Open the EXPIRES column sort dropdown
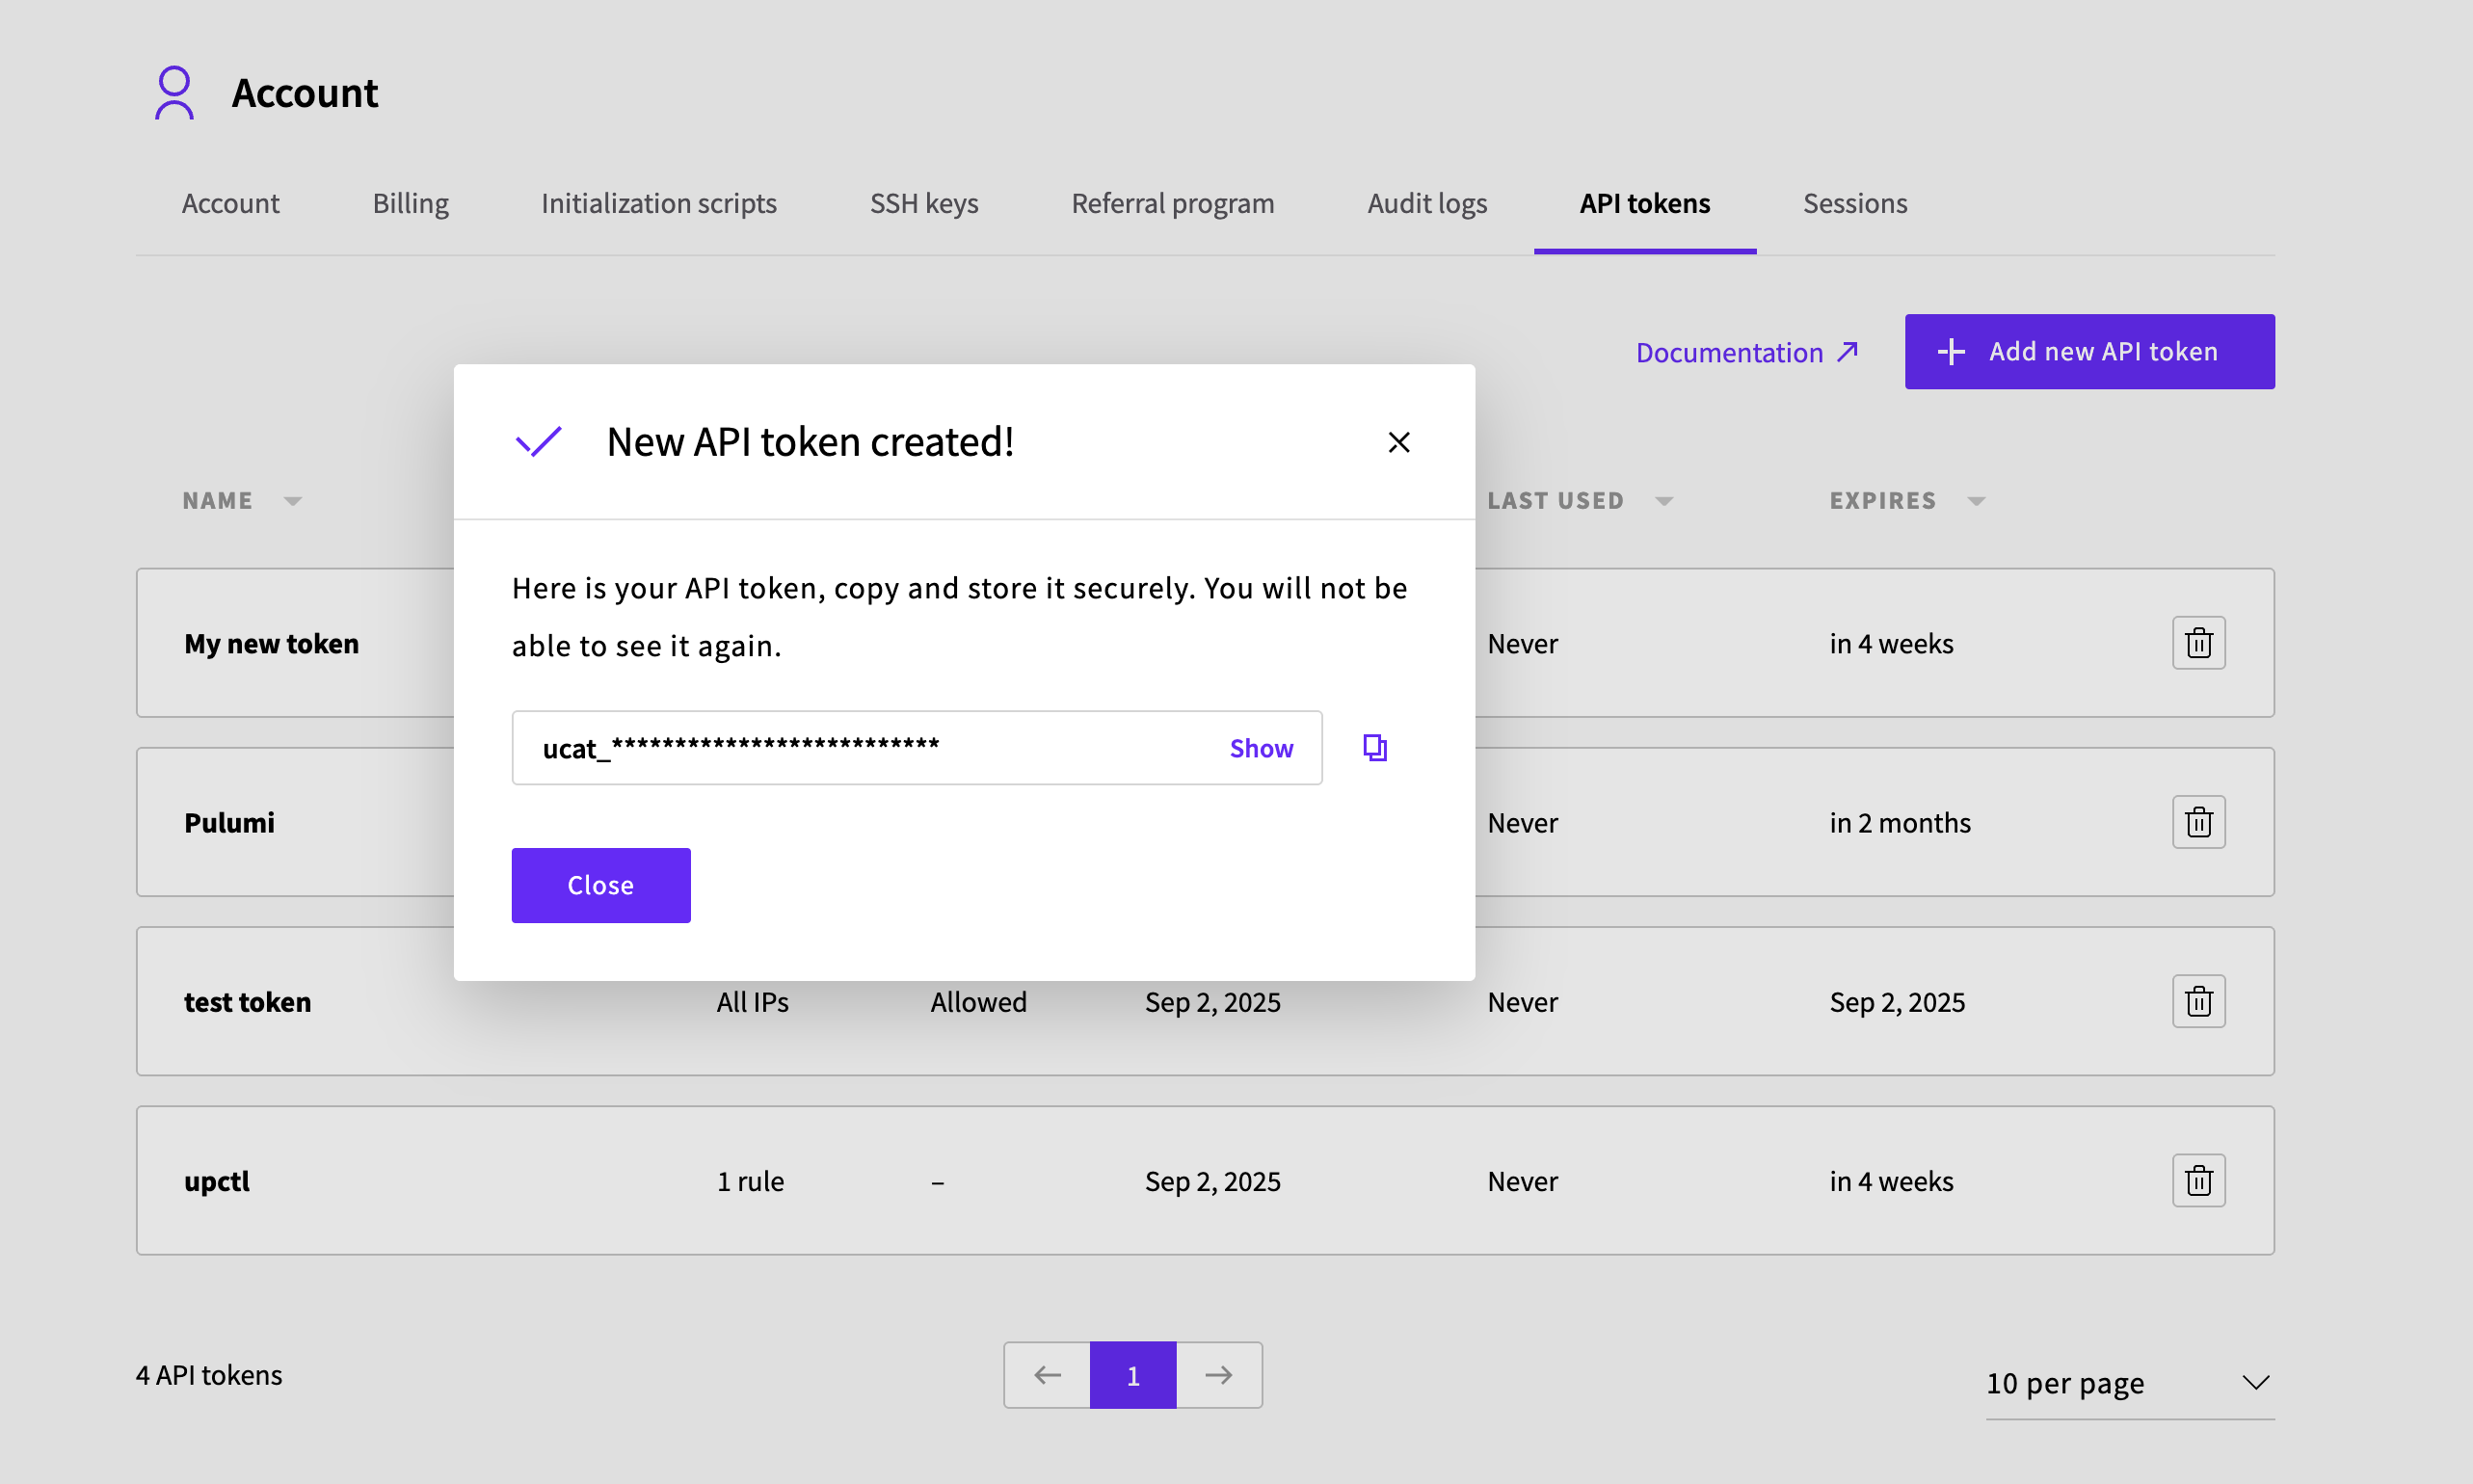Viewport: 2473px width, 1484px height. 1975,501
